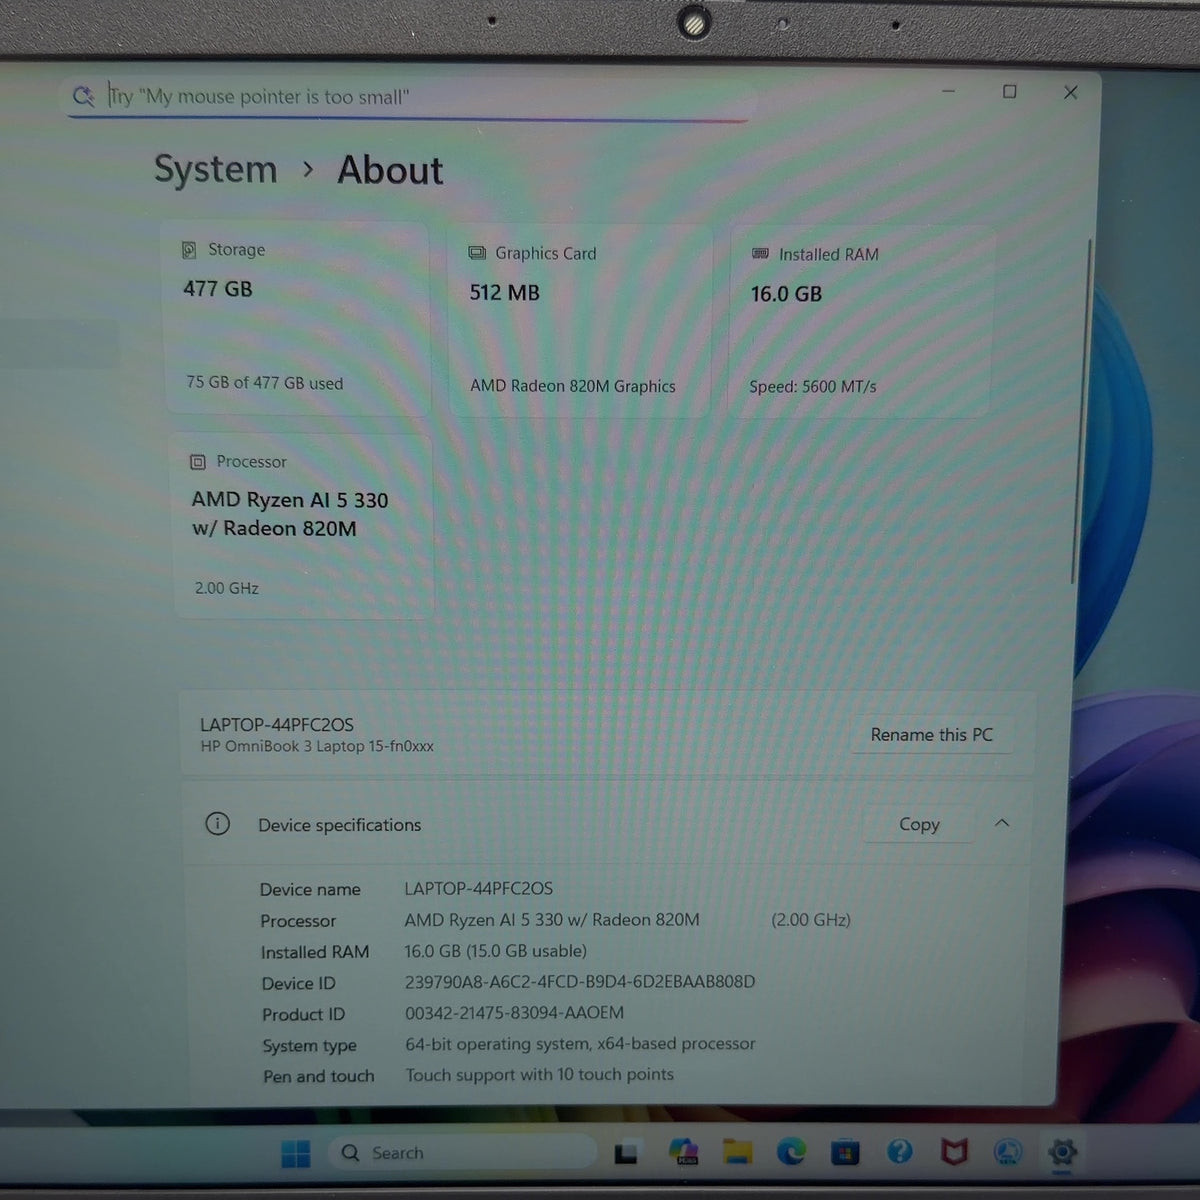Click the 16.0 GB (15.0 GB usable) value
This screenshot has width=1200, height=1200.
496,951
